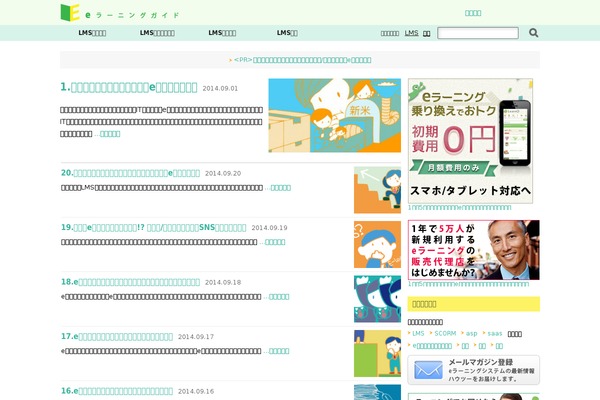600x400 pixels.
Task: Click the envelope icon on mail magazine banner
Action: pos(428,370)
